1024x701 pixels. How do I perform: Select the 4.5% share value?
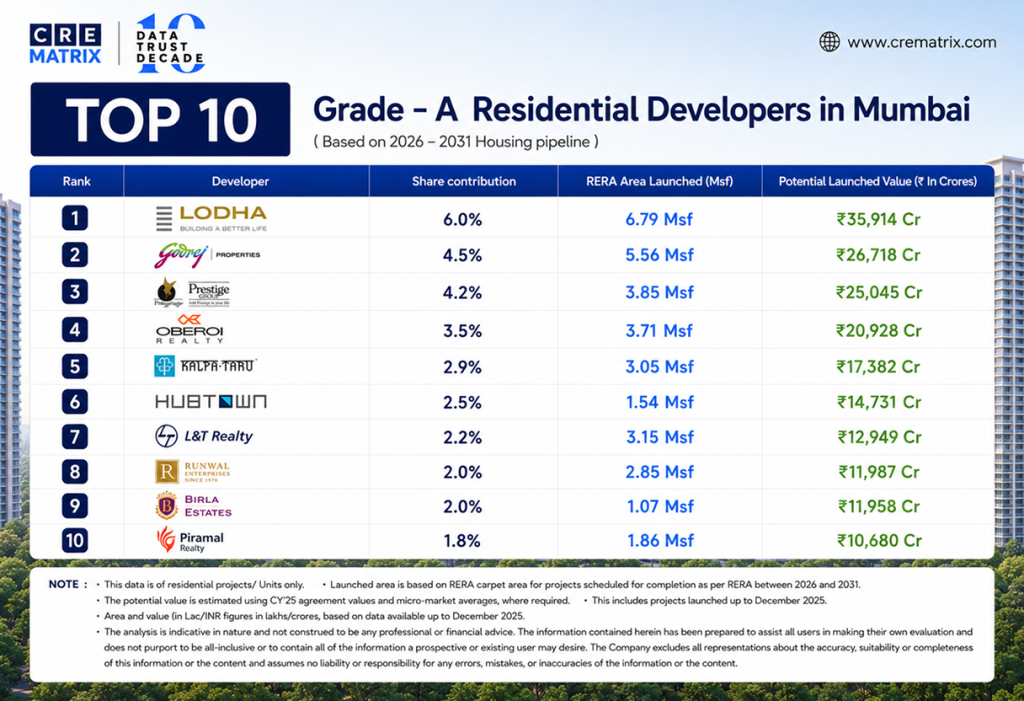click(x=462, y=255)
